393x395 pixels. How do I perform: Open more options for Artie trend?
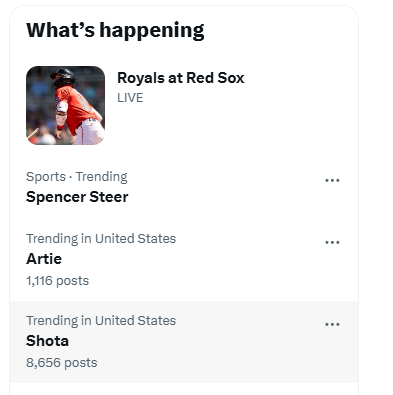[332, 242]
